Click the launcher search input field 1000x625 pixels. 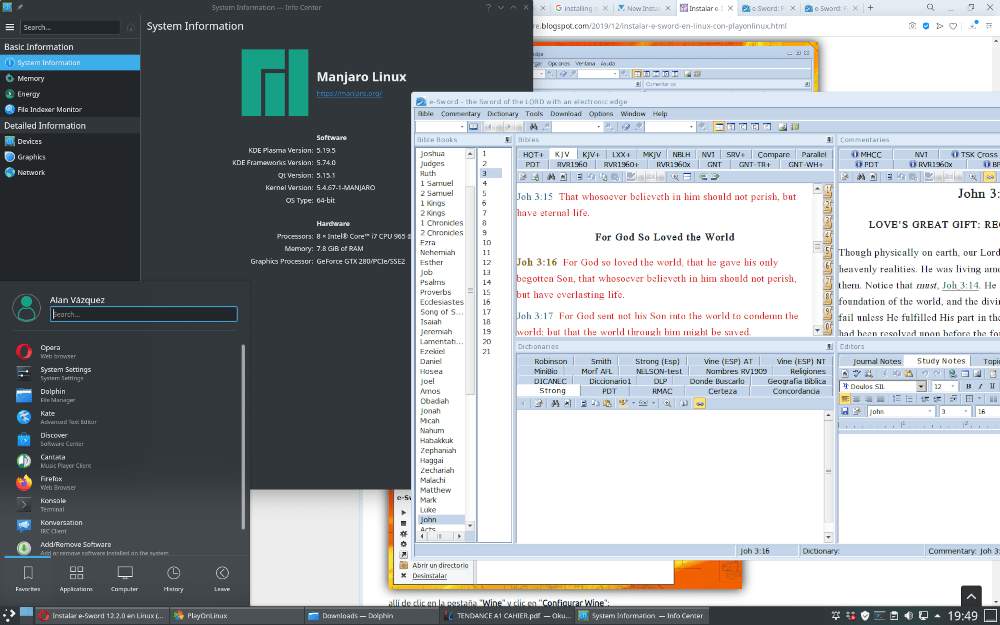point(143,314)
